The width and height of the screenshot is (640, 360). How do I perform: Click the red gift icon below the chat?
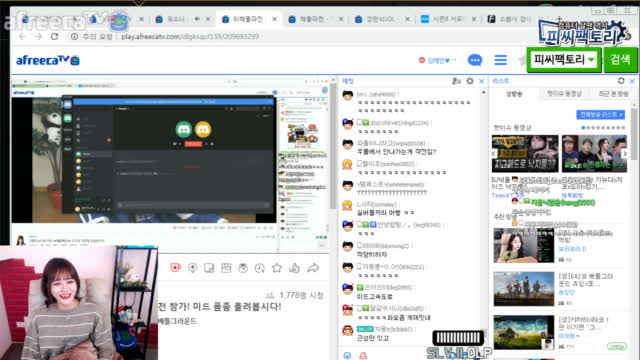pyautogui.click(x=363, y=356)
